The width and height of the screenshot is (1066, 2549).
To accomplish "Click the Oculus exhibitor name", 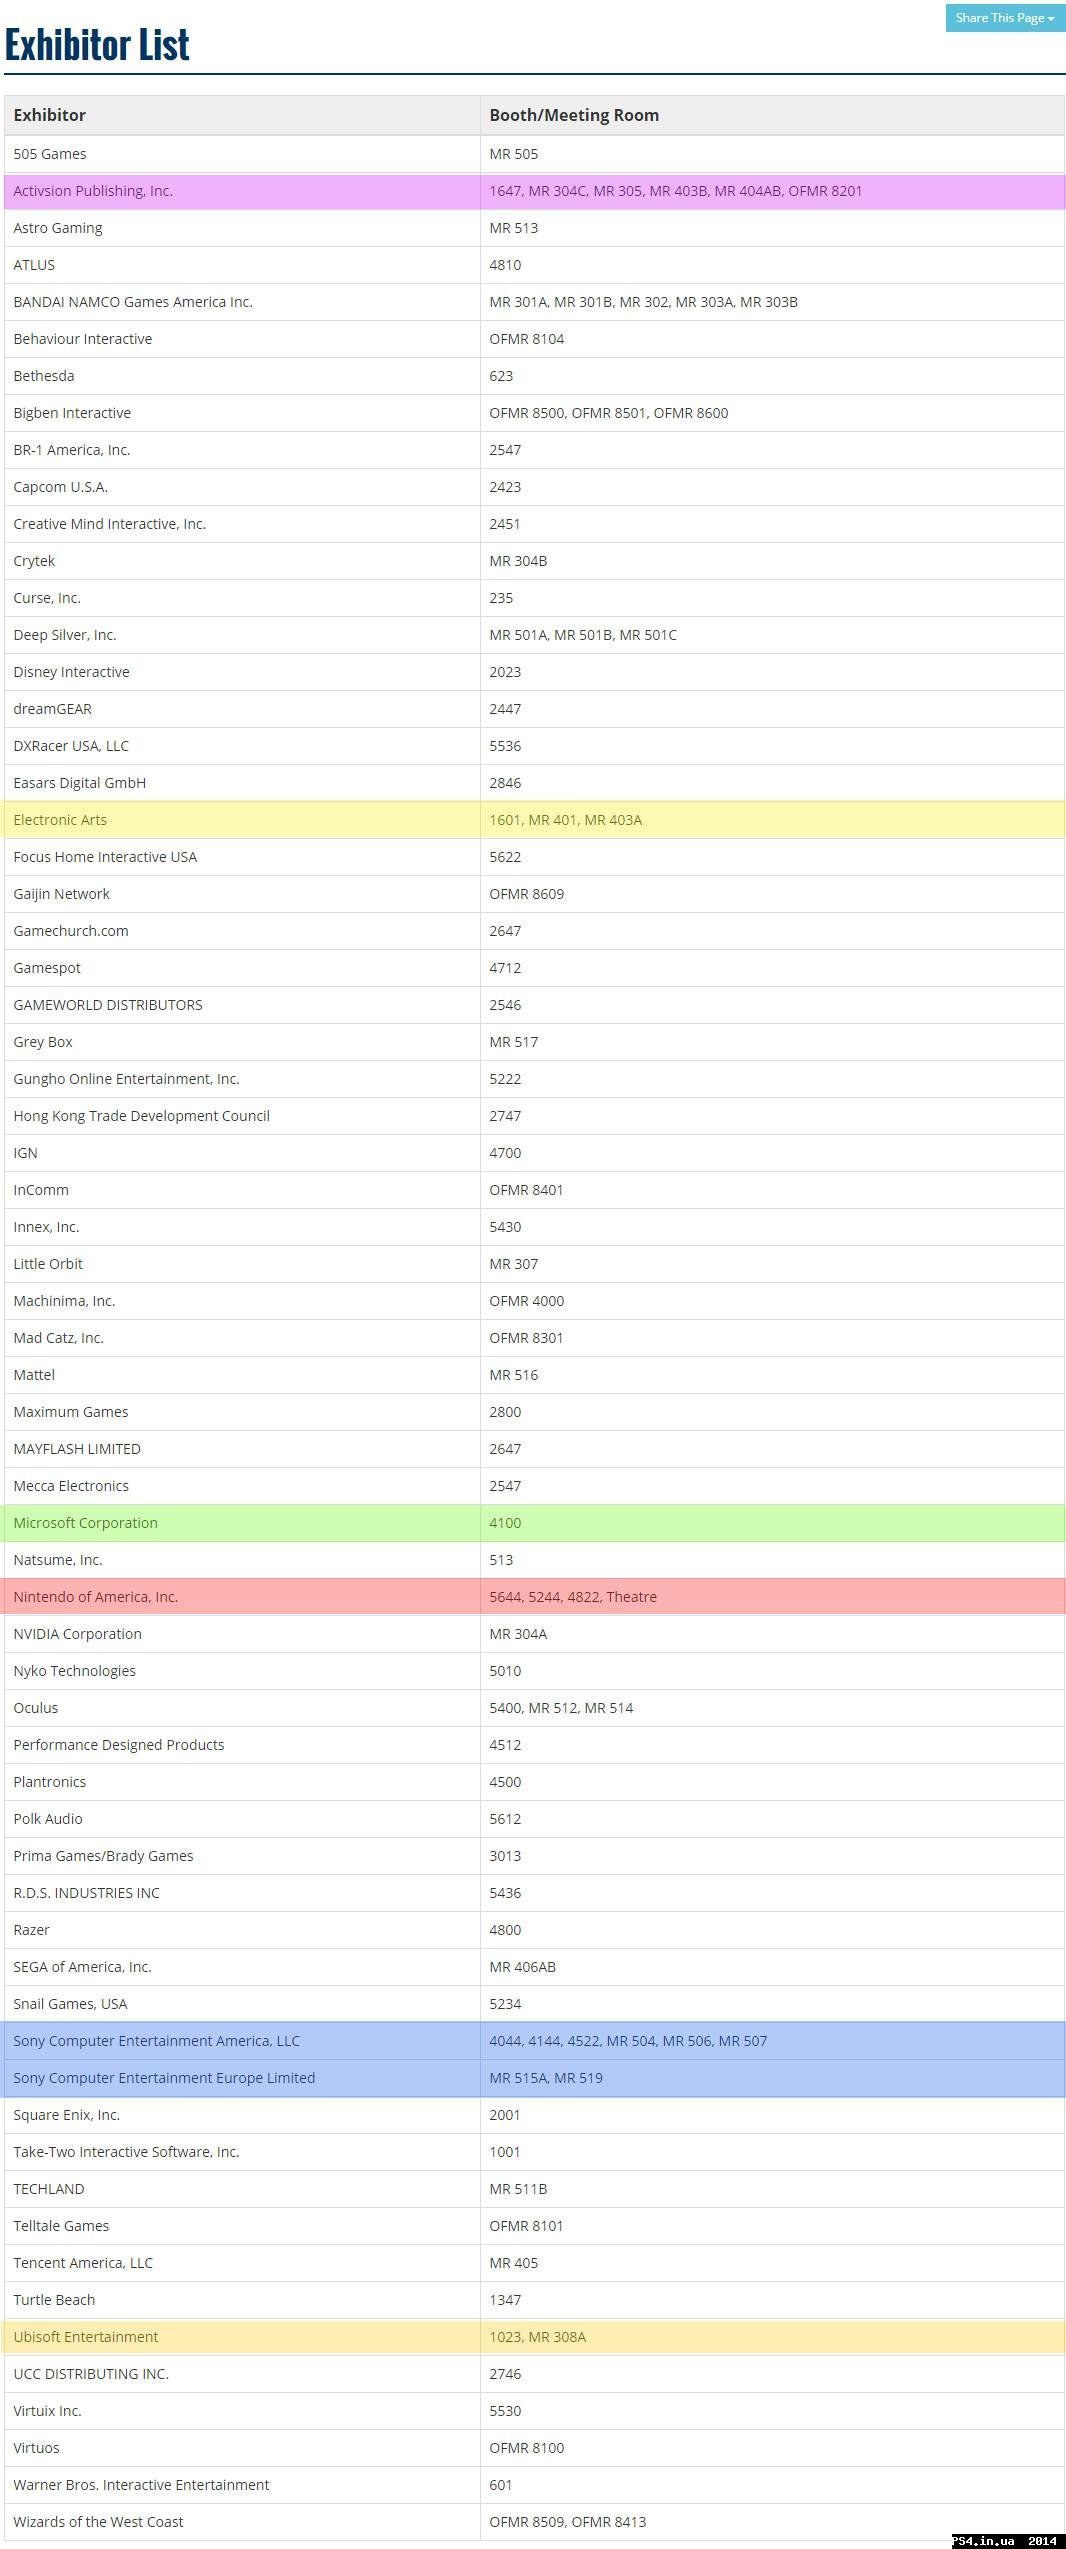I will tap(36, 1708).
